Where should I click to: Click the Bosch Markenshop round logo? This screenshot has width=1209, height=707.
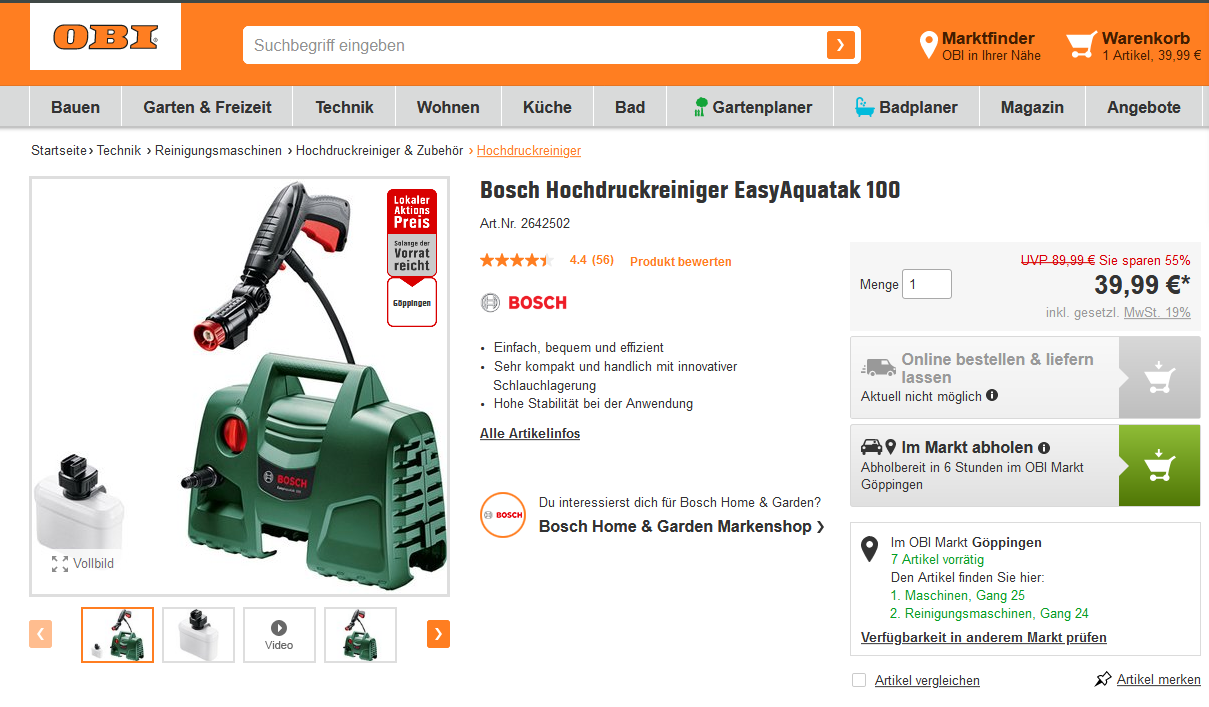point(502,515)
